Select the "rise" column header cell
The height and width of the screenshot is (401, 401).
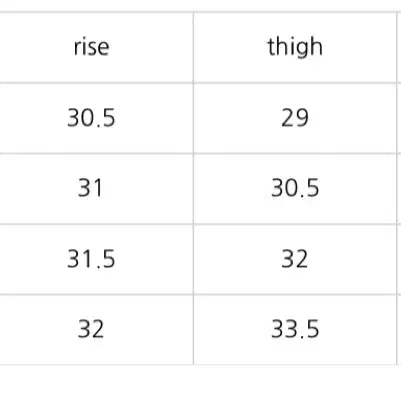click(x=96, y=47)
